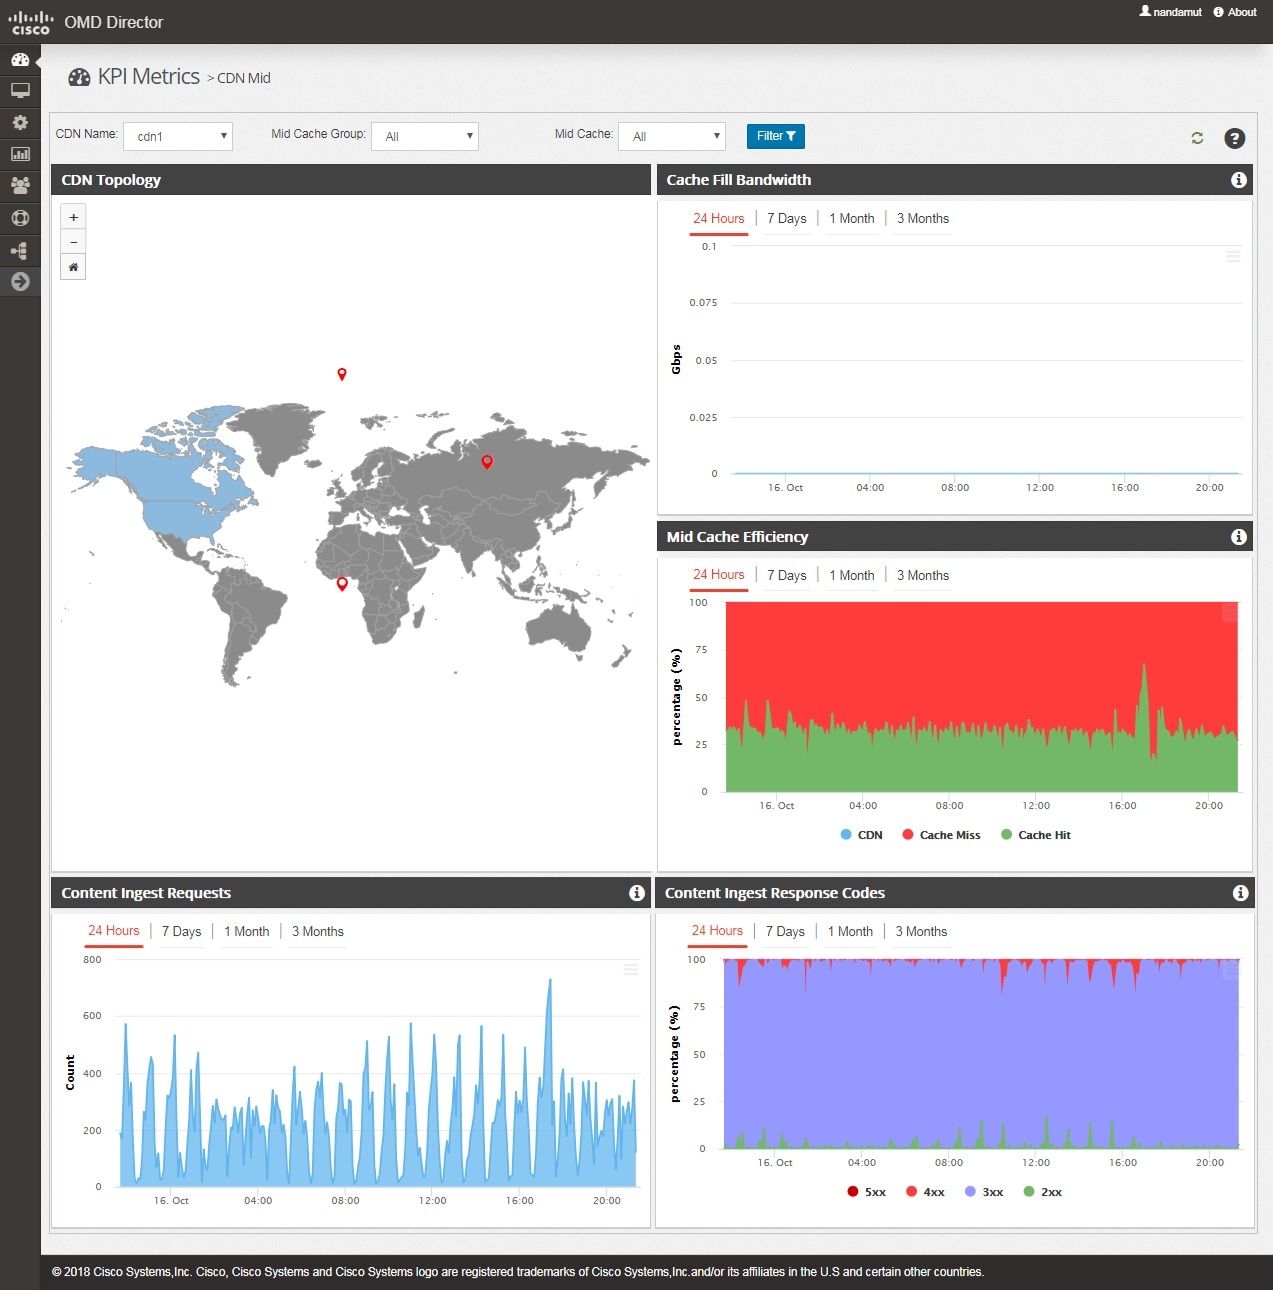The image size is (1273, 1290).
Task: Open the dashboard icon in sidebar
Action: (x=20, y=60)
